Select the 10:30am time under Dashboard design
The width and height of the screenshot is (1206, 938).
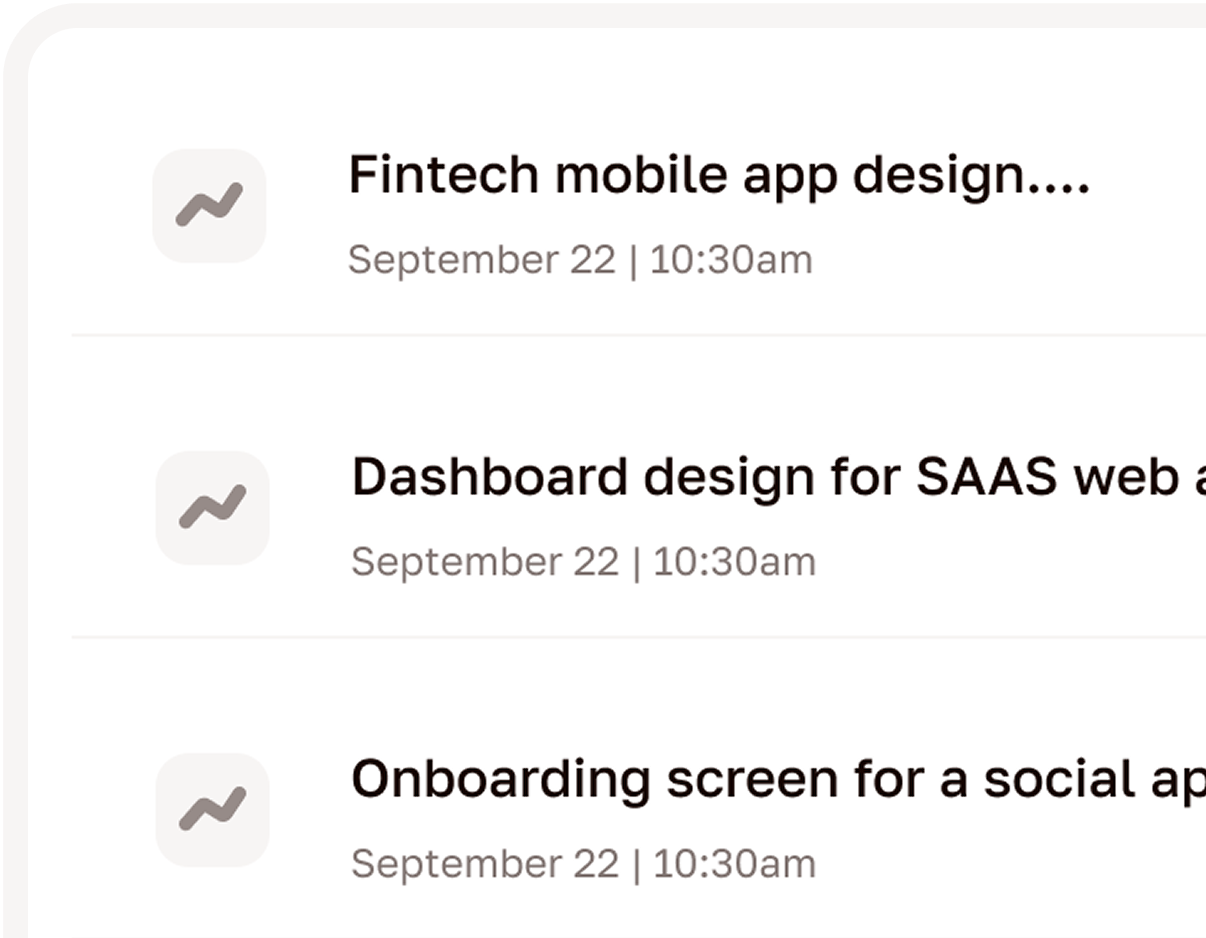pos(735,562)
